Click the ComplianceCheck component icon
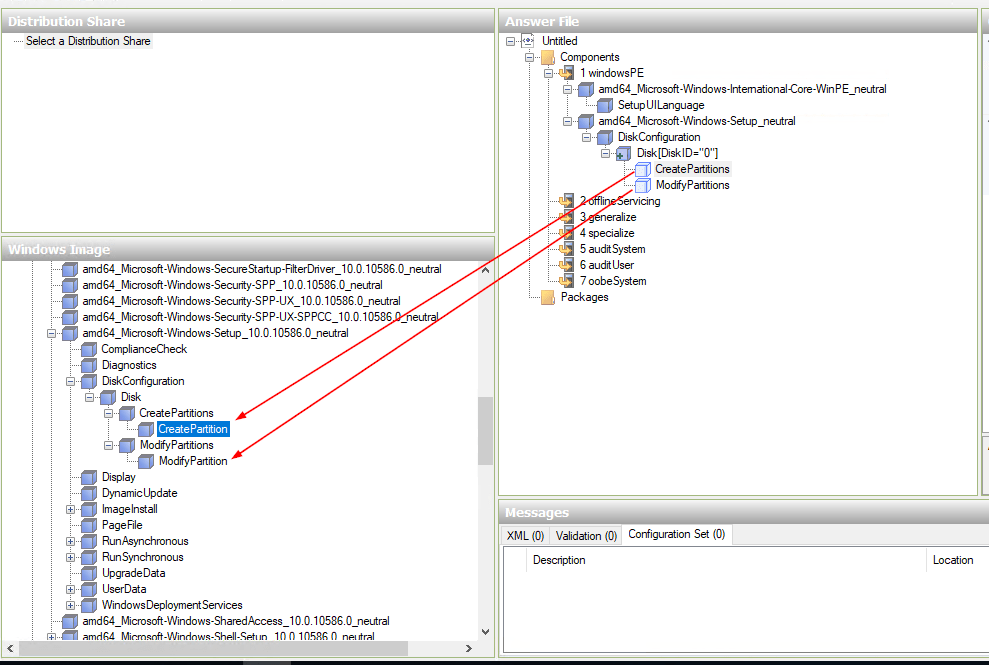 (x=89, y=349)
